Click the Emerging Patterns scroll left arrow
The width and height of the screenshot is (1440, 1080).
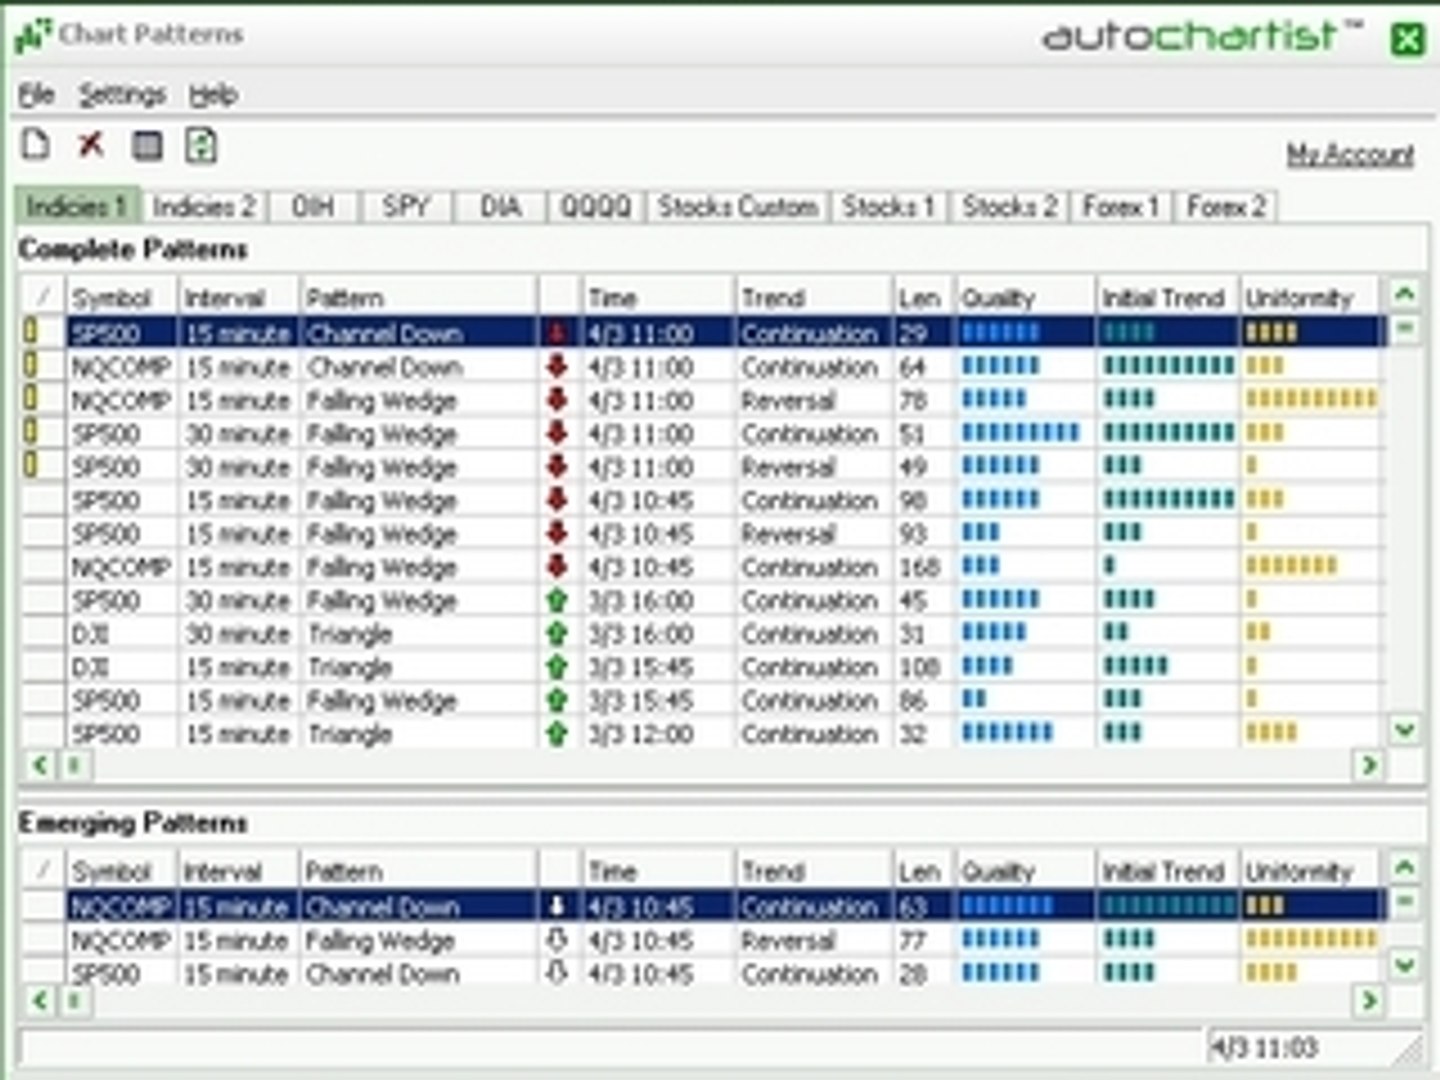point(39,1000)
